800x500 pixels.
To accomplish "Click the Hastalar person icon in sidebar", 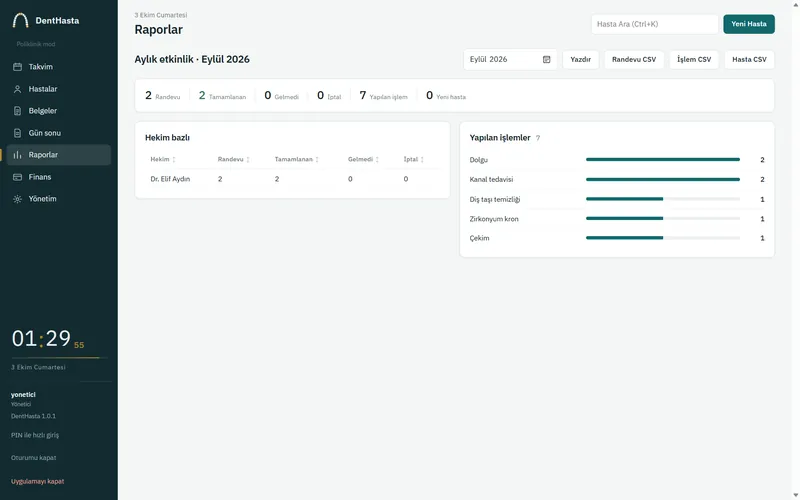I will 17,89.
